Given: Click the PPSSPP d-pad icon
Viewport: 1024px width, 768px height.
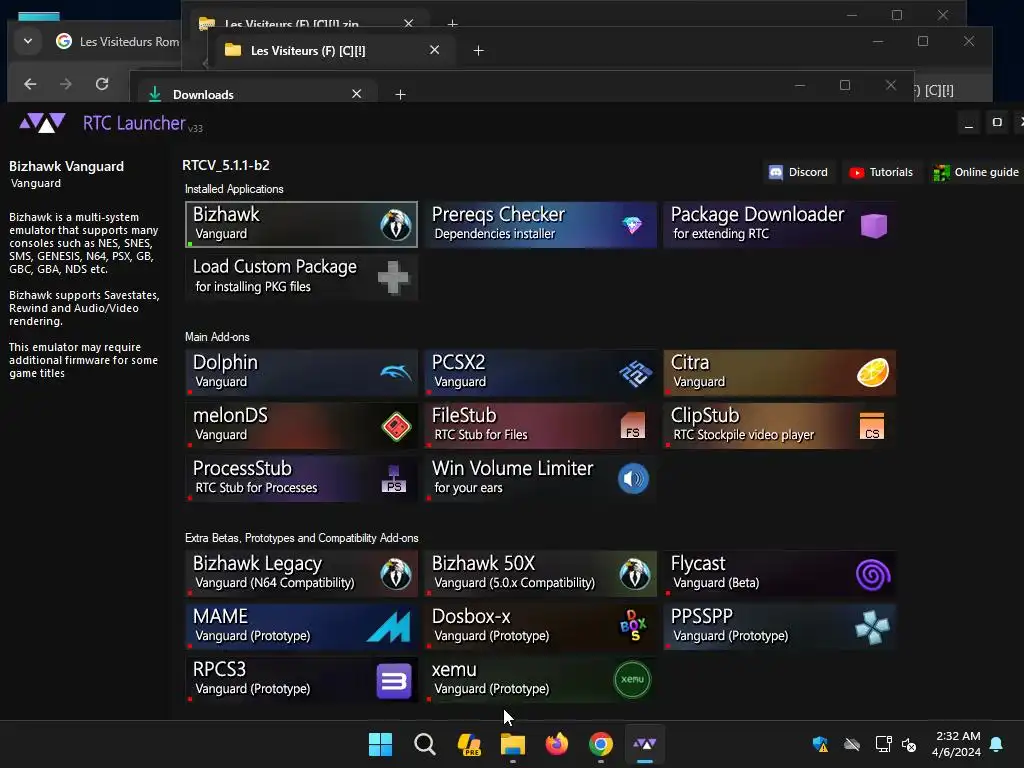Looking at the screenshot, I should (x=872, y=627).
